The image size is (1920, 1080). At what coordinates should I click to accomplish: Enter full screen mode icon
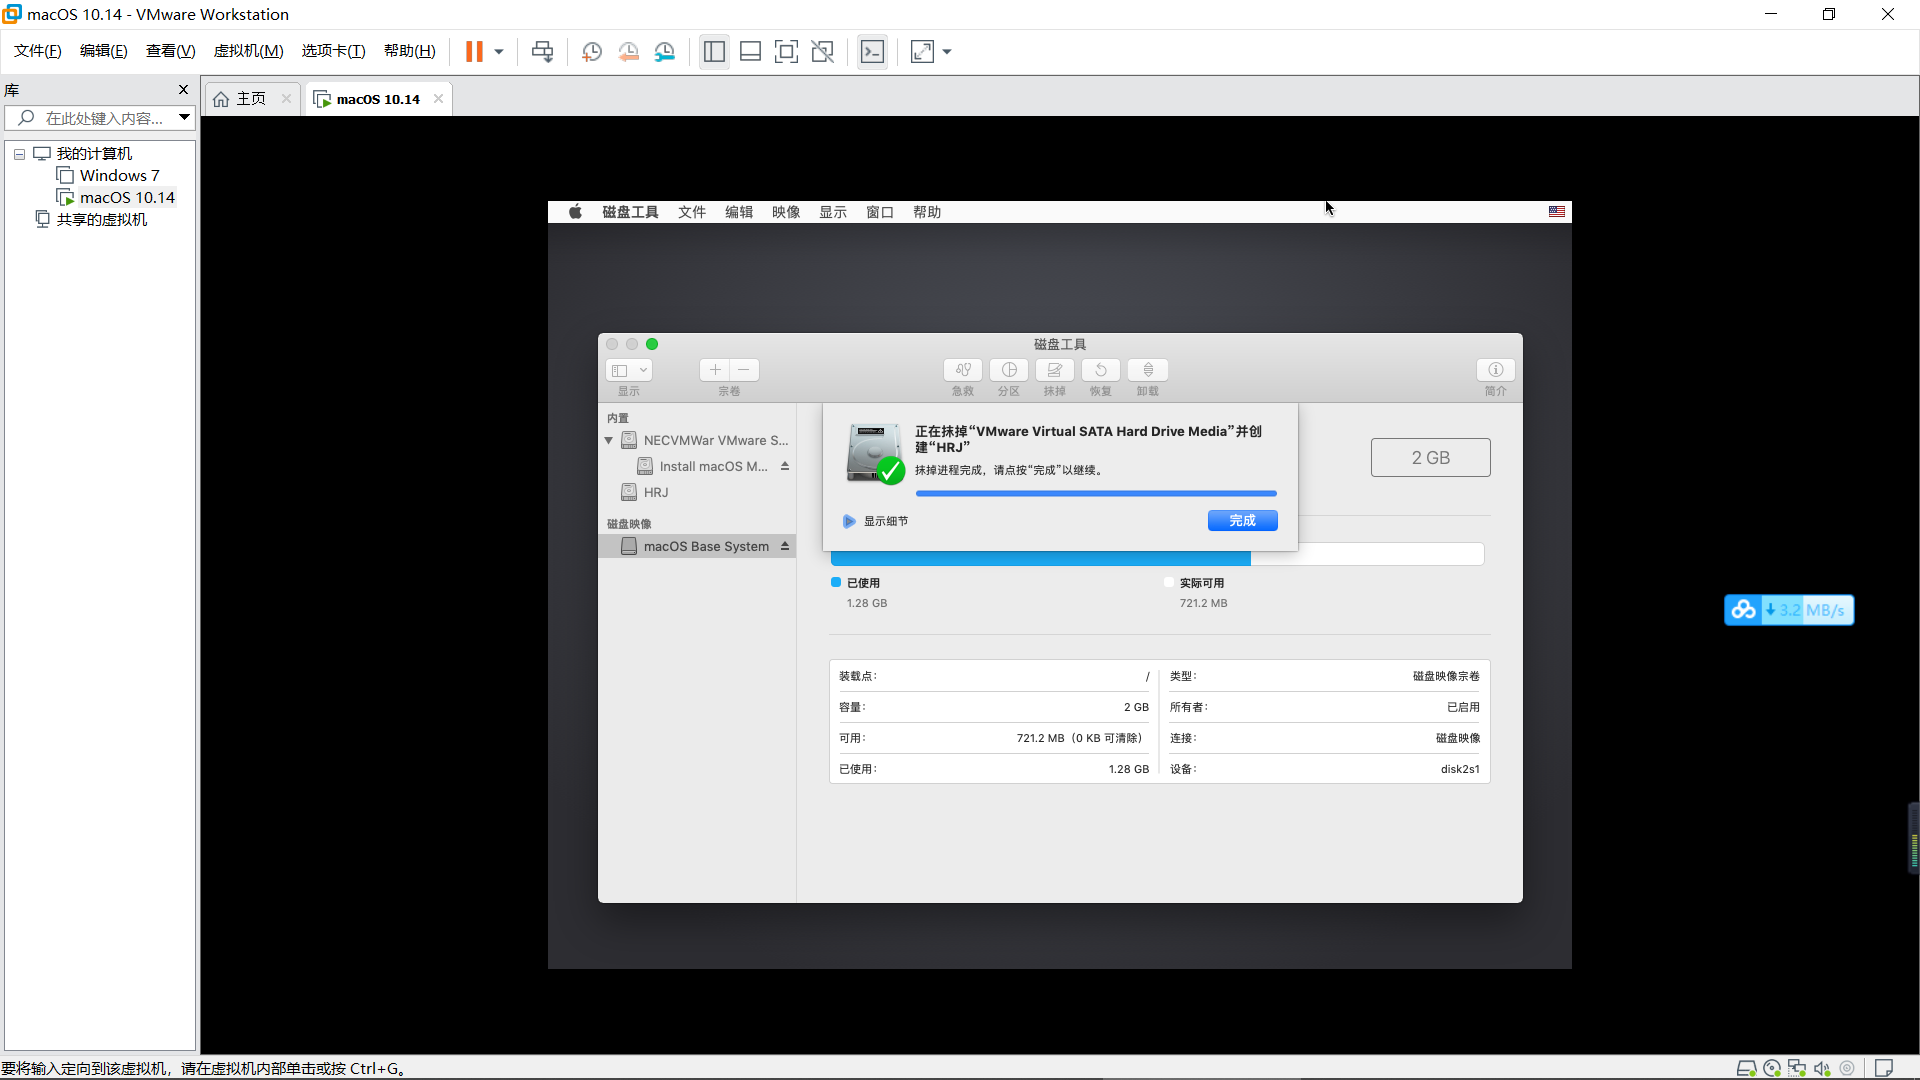tap(786, 52)
